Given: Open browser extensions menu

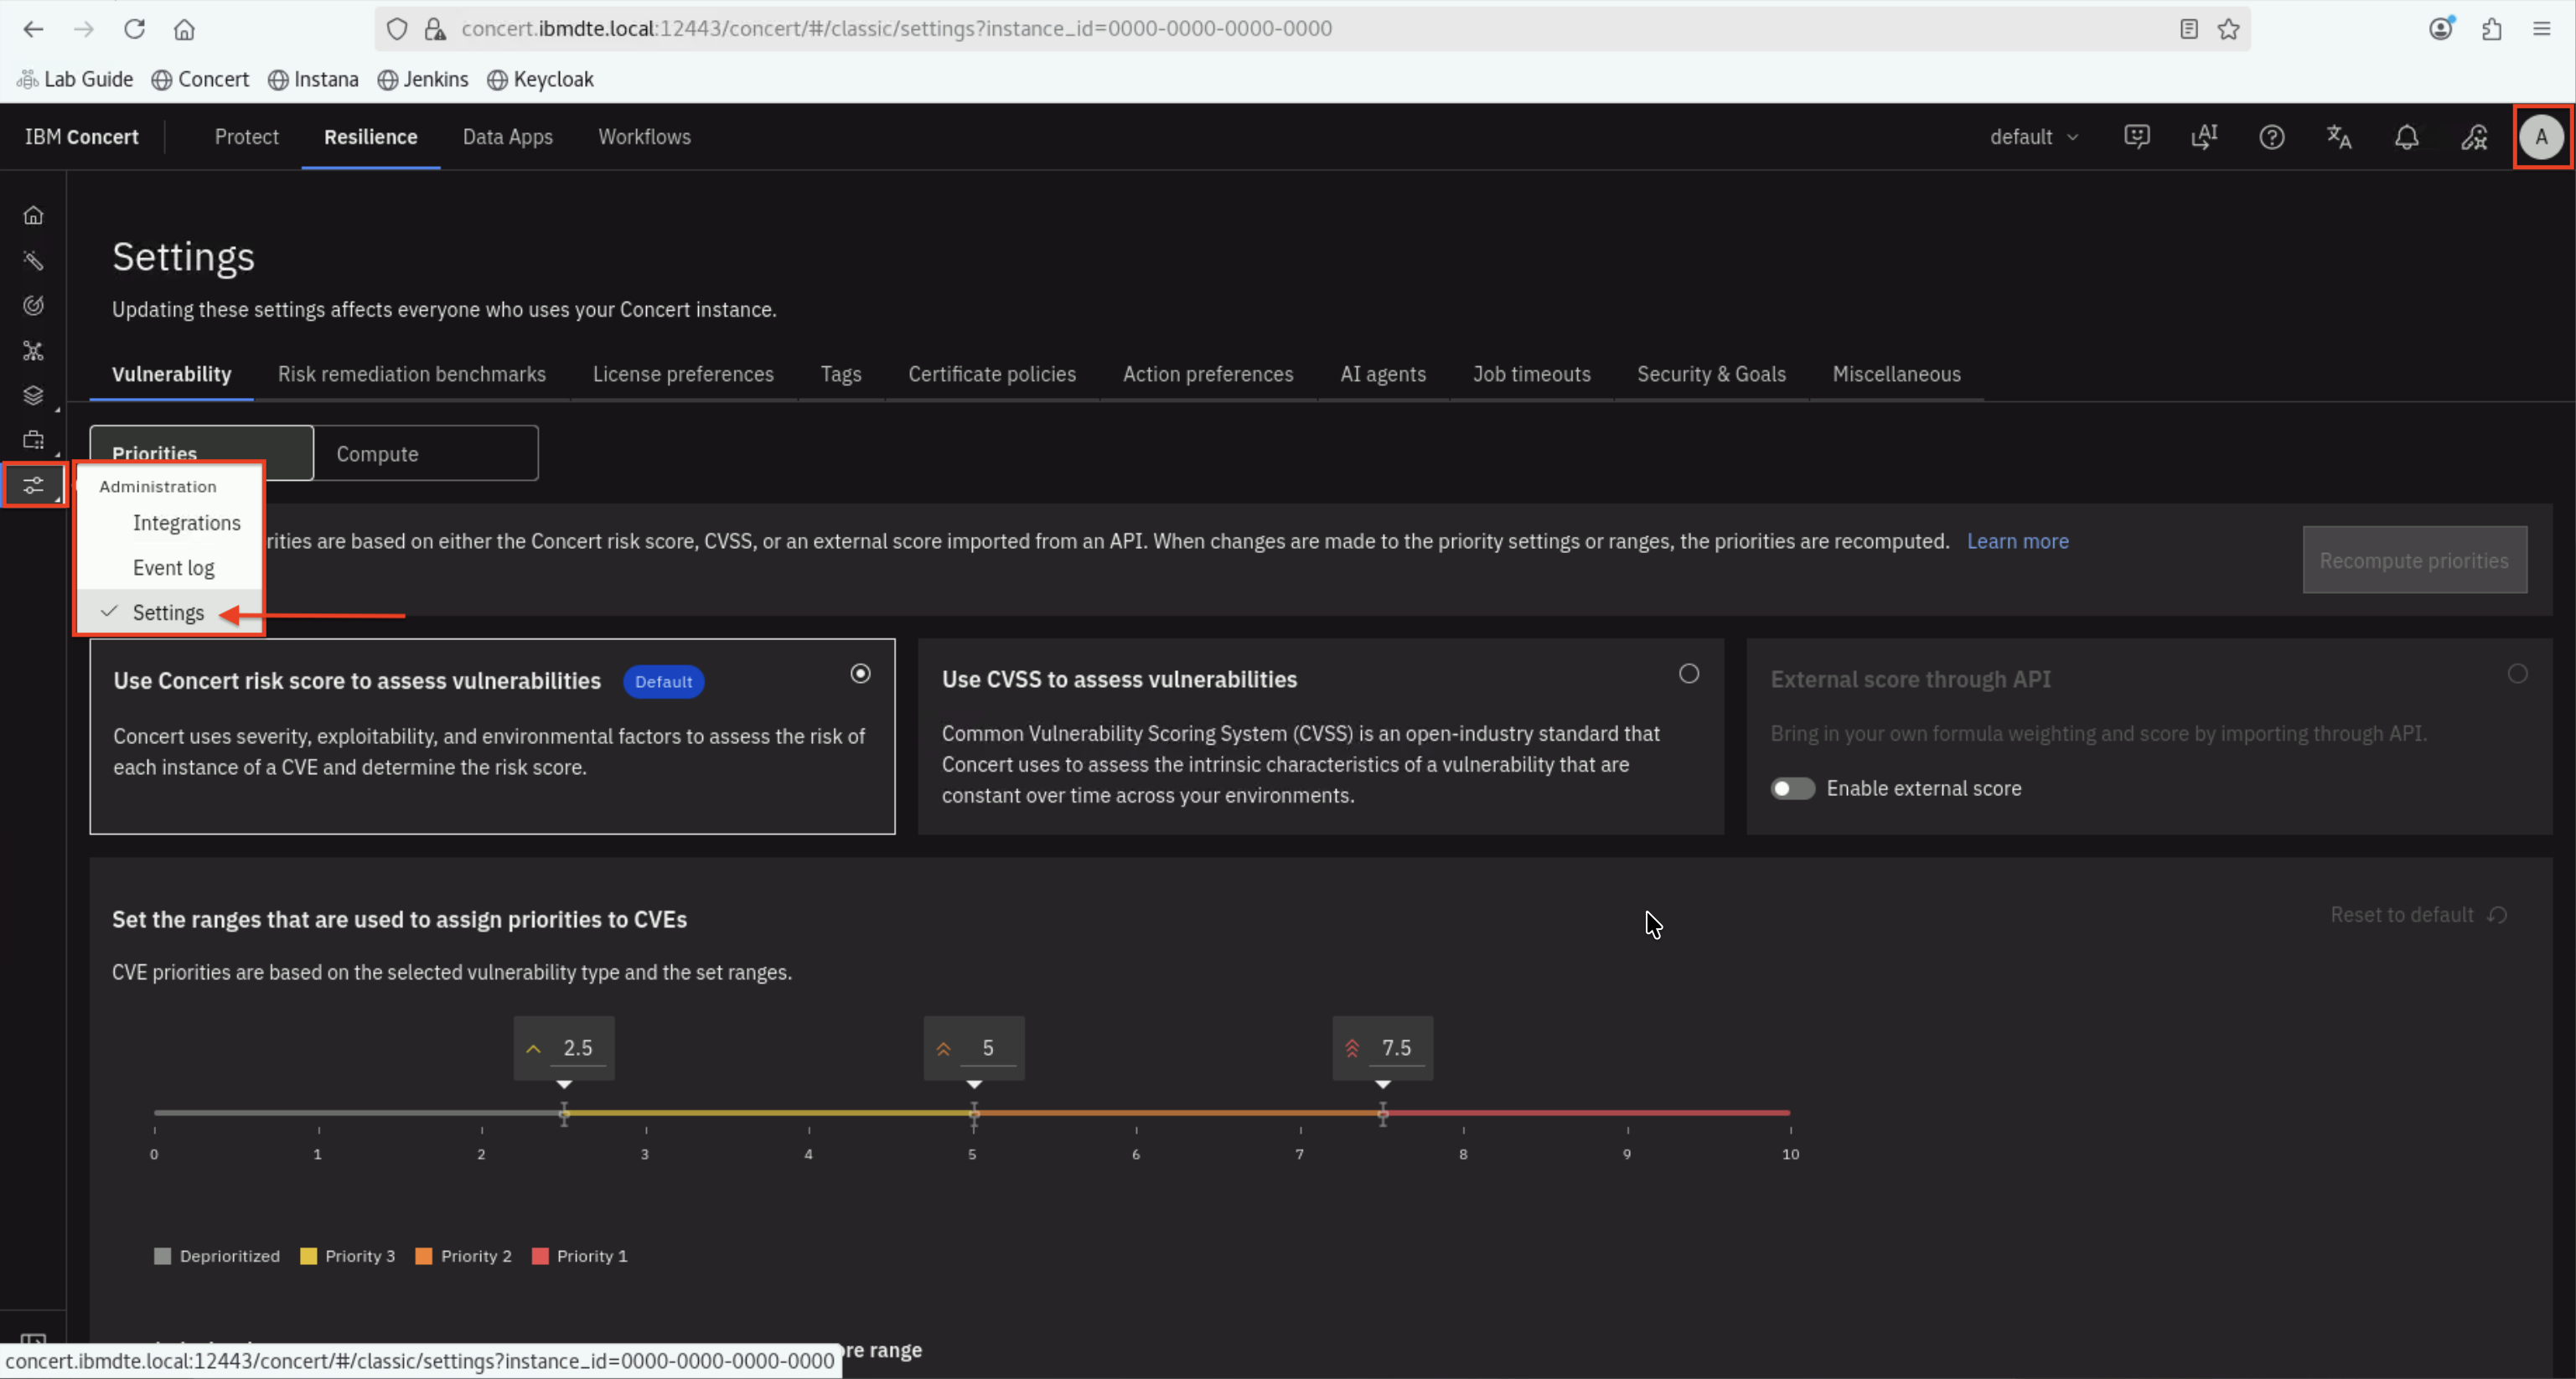Looking at the screenshot, I should click(2492, 29).
